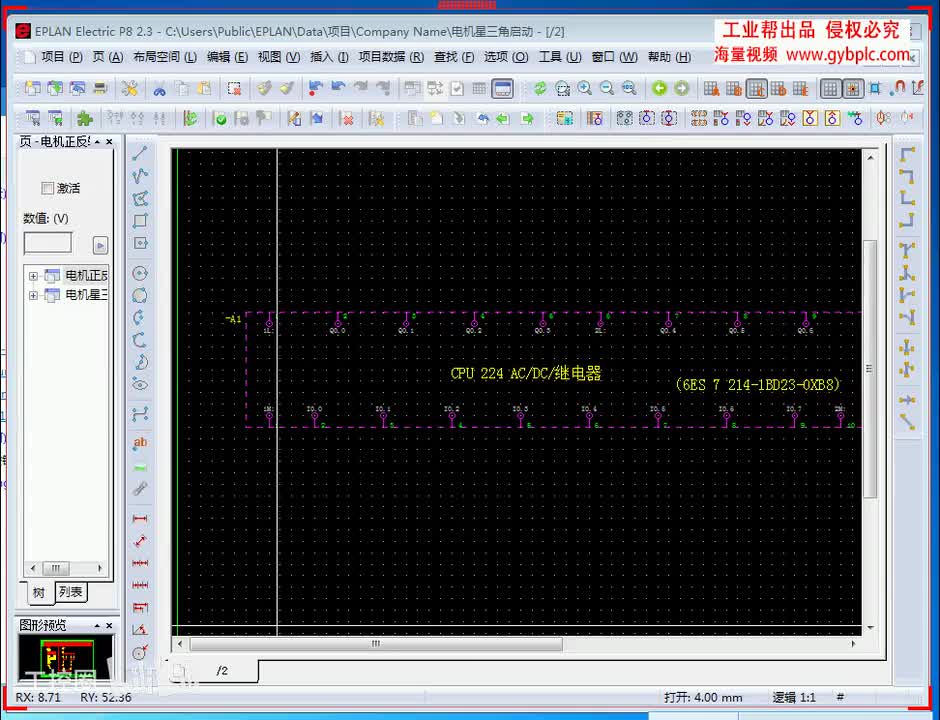Screen dimensions: 940x720
Task: Toggle grid display button
Action: click(x=830, y=89)
